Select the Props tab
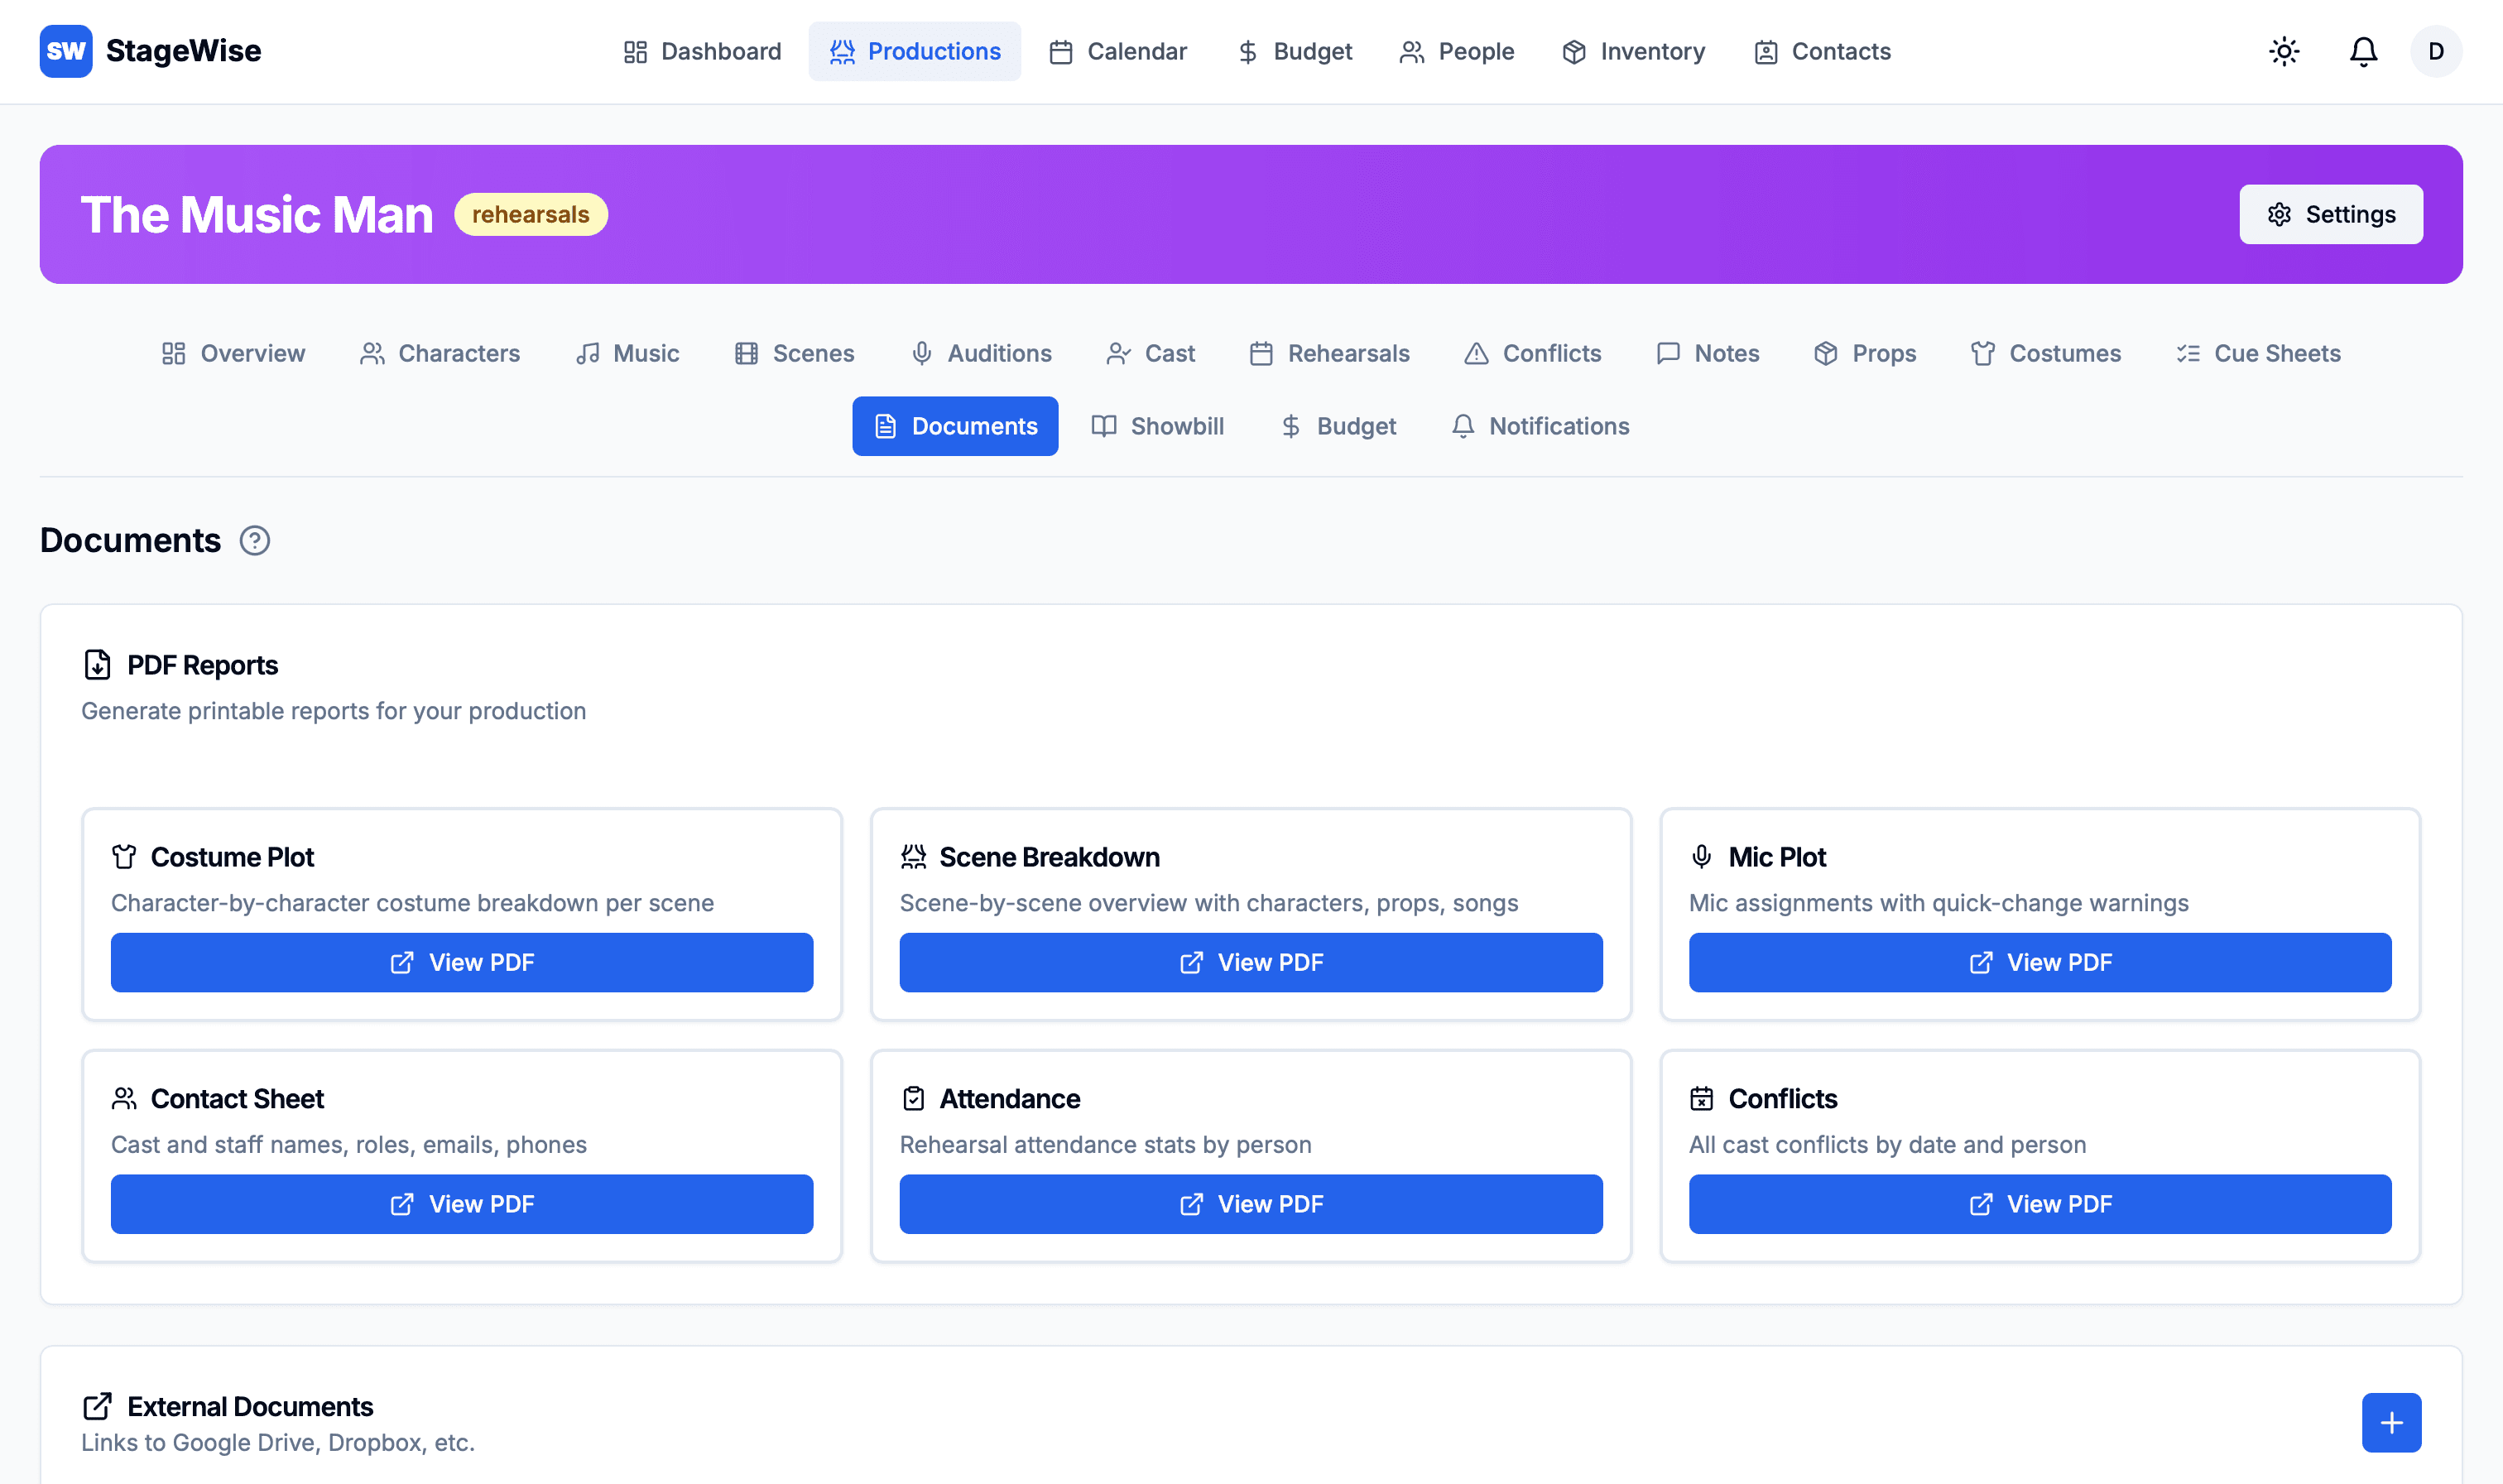Viewport: 2503px width, 1484px height. [1864, 353]
